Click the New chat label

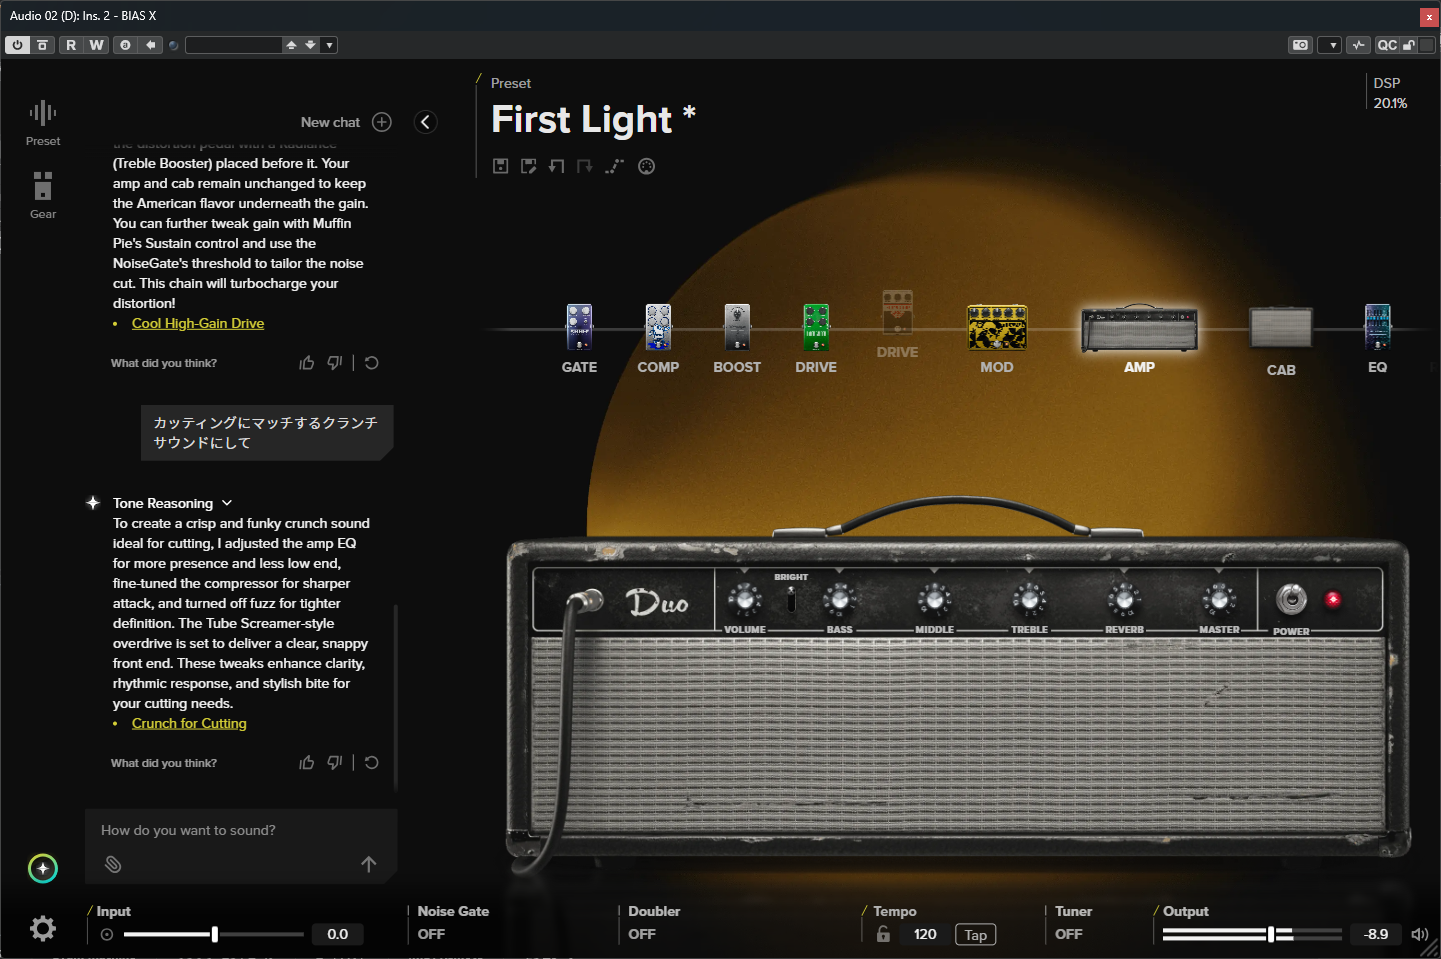330,122
